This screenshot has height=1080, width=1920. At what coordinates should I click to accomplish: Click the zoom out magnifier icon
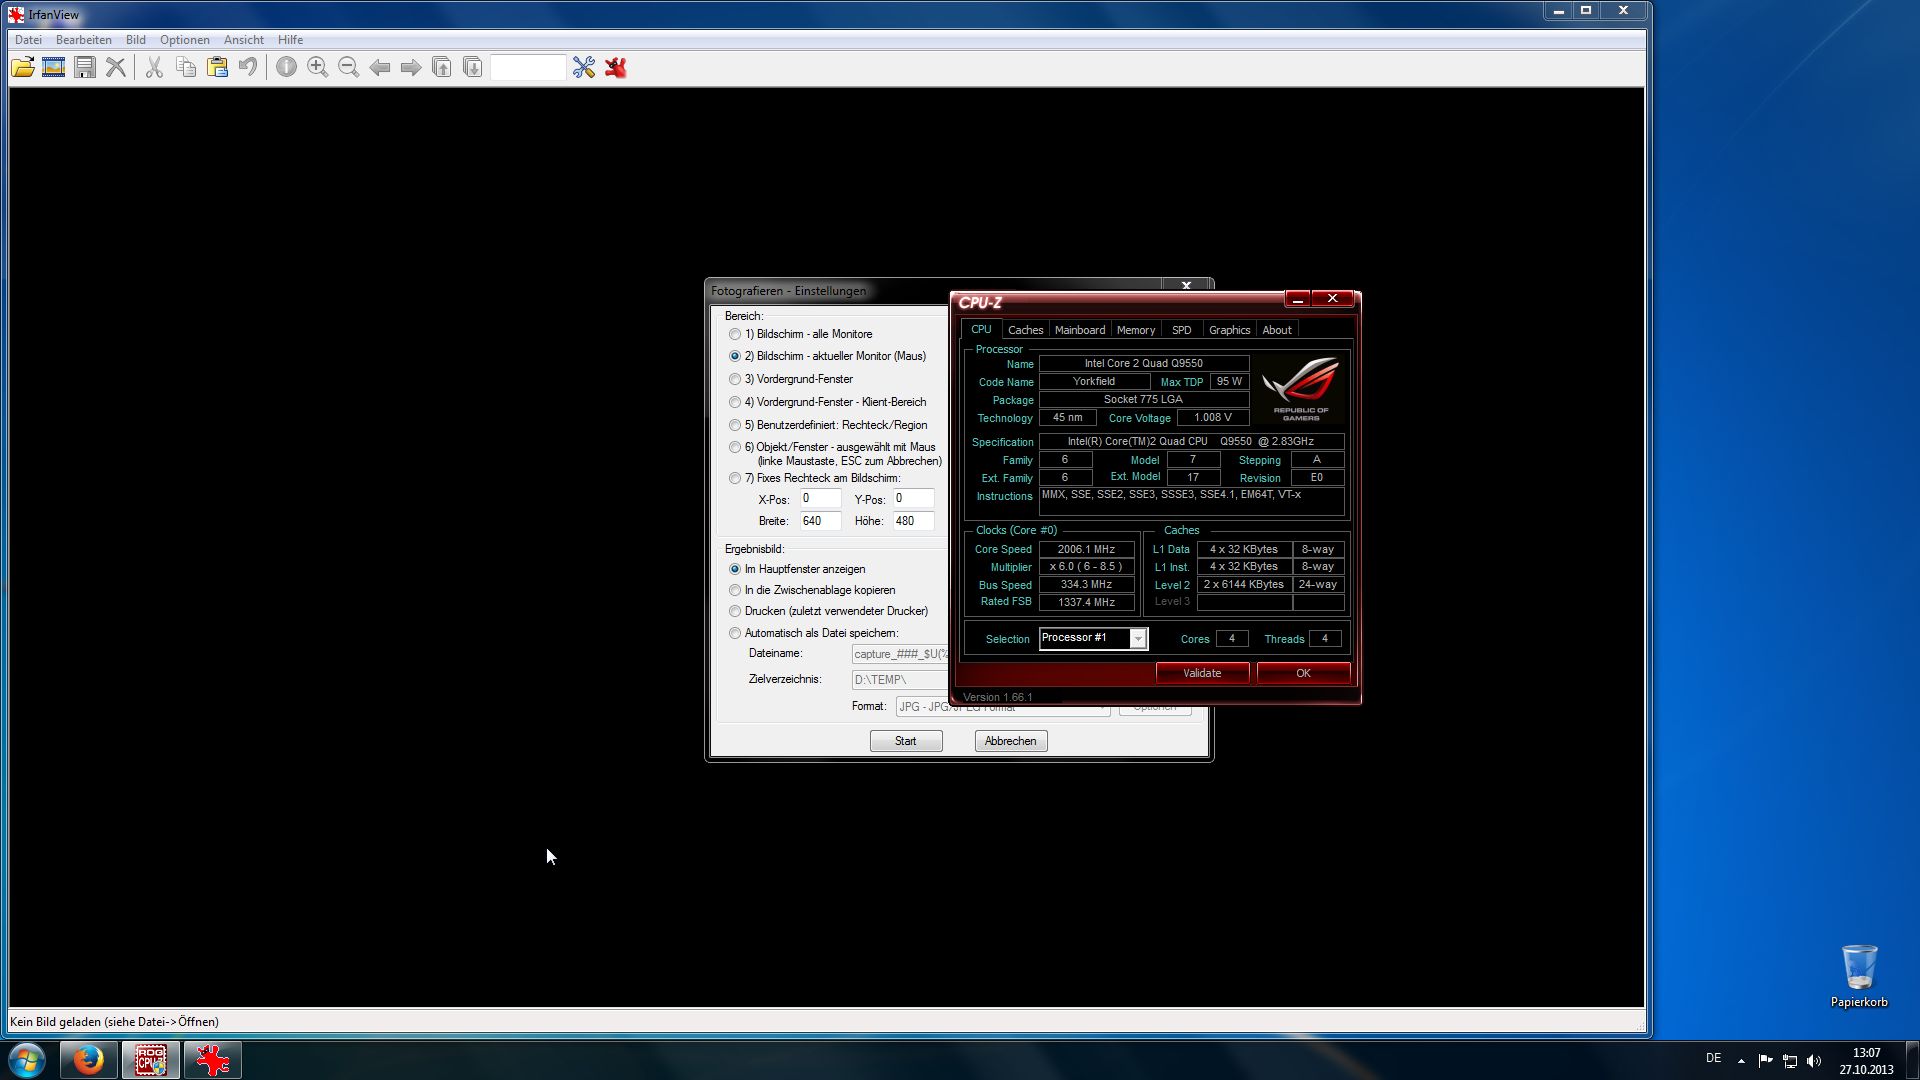tap(348, 67)
